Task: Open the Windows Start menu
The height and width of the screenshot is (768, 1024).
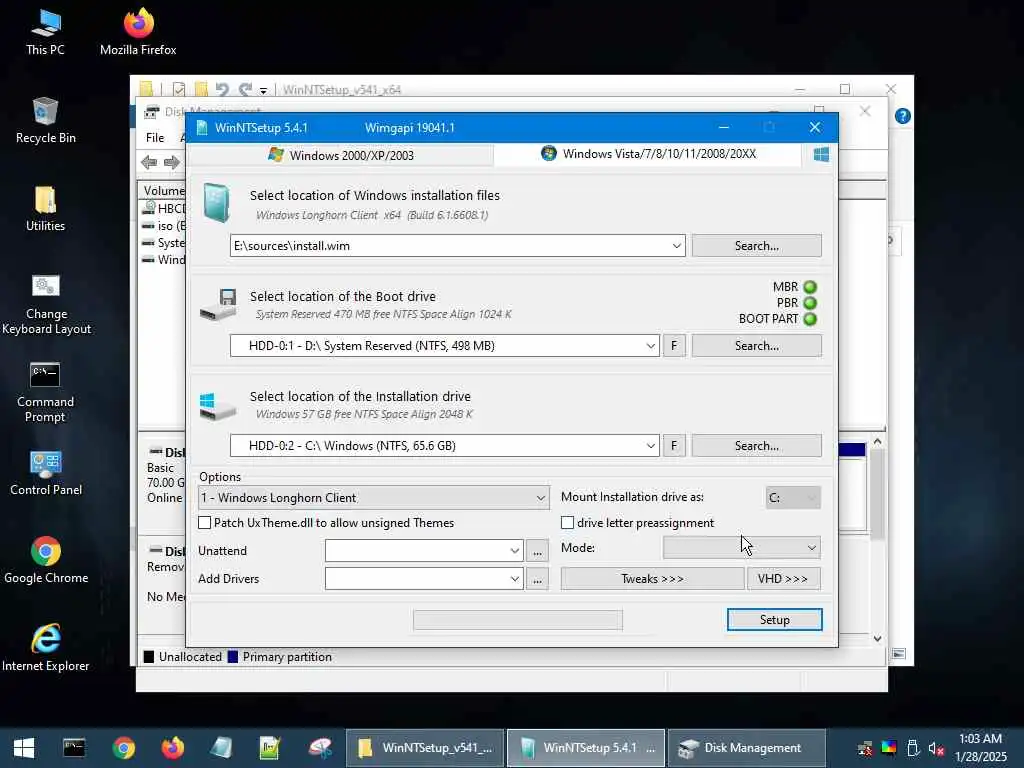Action: 24,748
